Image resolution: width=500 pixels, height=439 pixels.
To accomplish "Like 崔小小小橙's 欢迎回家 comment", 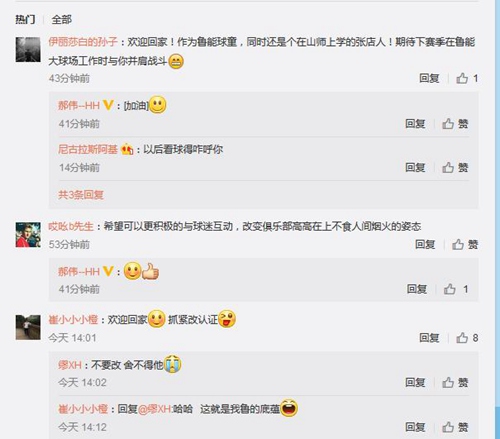I will [467, 338].
